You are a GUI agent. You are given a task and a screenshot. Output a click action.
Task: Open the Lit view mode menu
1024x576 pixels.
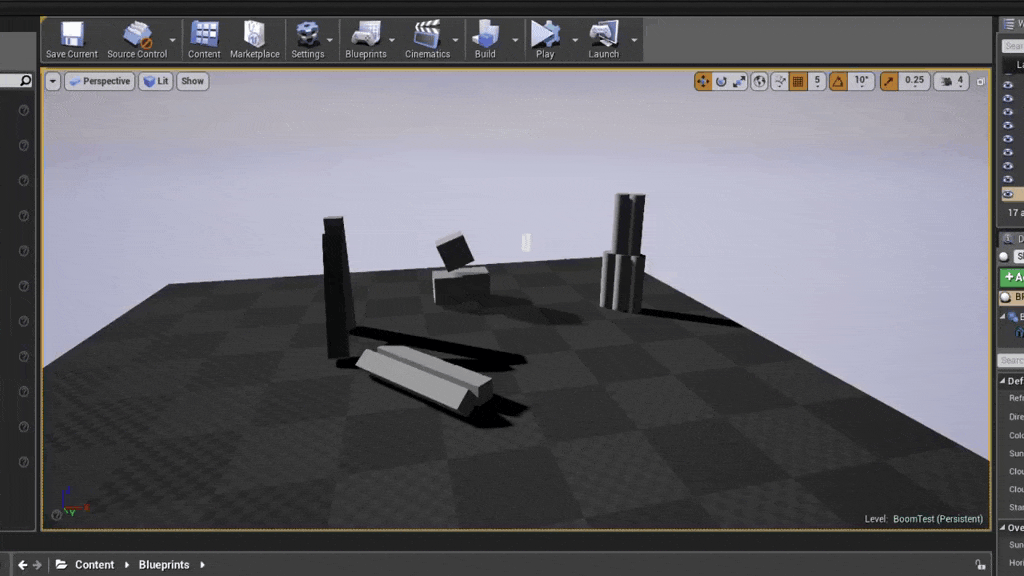pos(156,81)
